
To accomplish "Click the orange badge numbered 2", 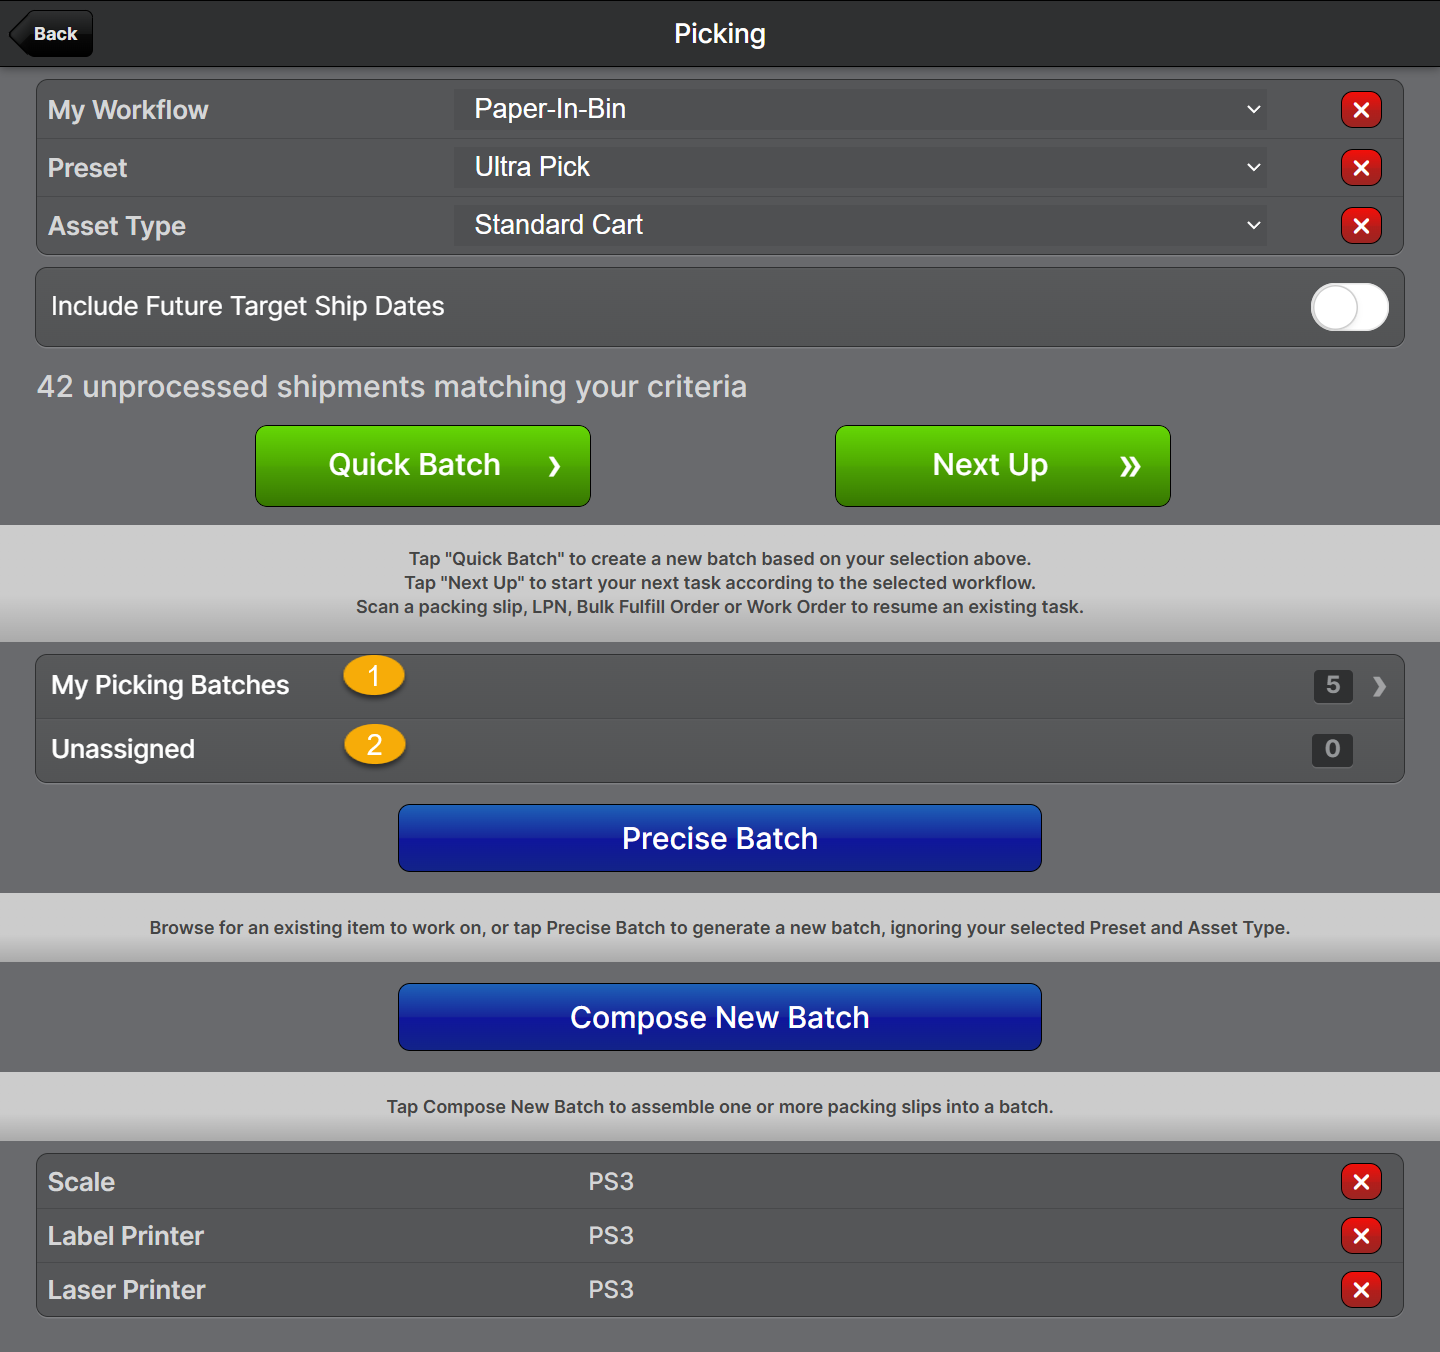I will pos(374,745).
